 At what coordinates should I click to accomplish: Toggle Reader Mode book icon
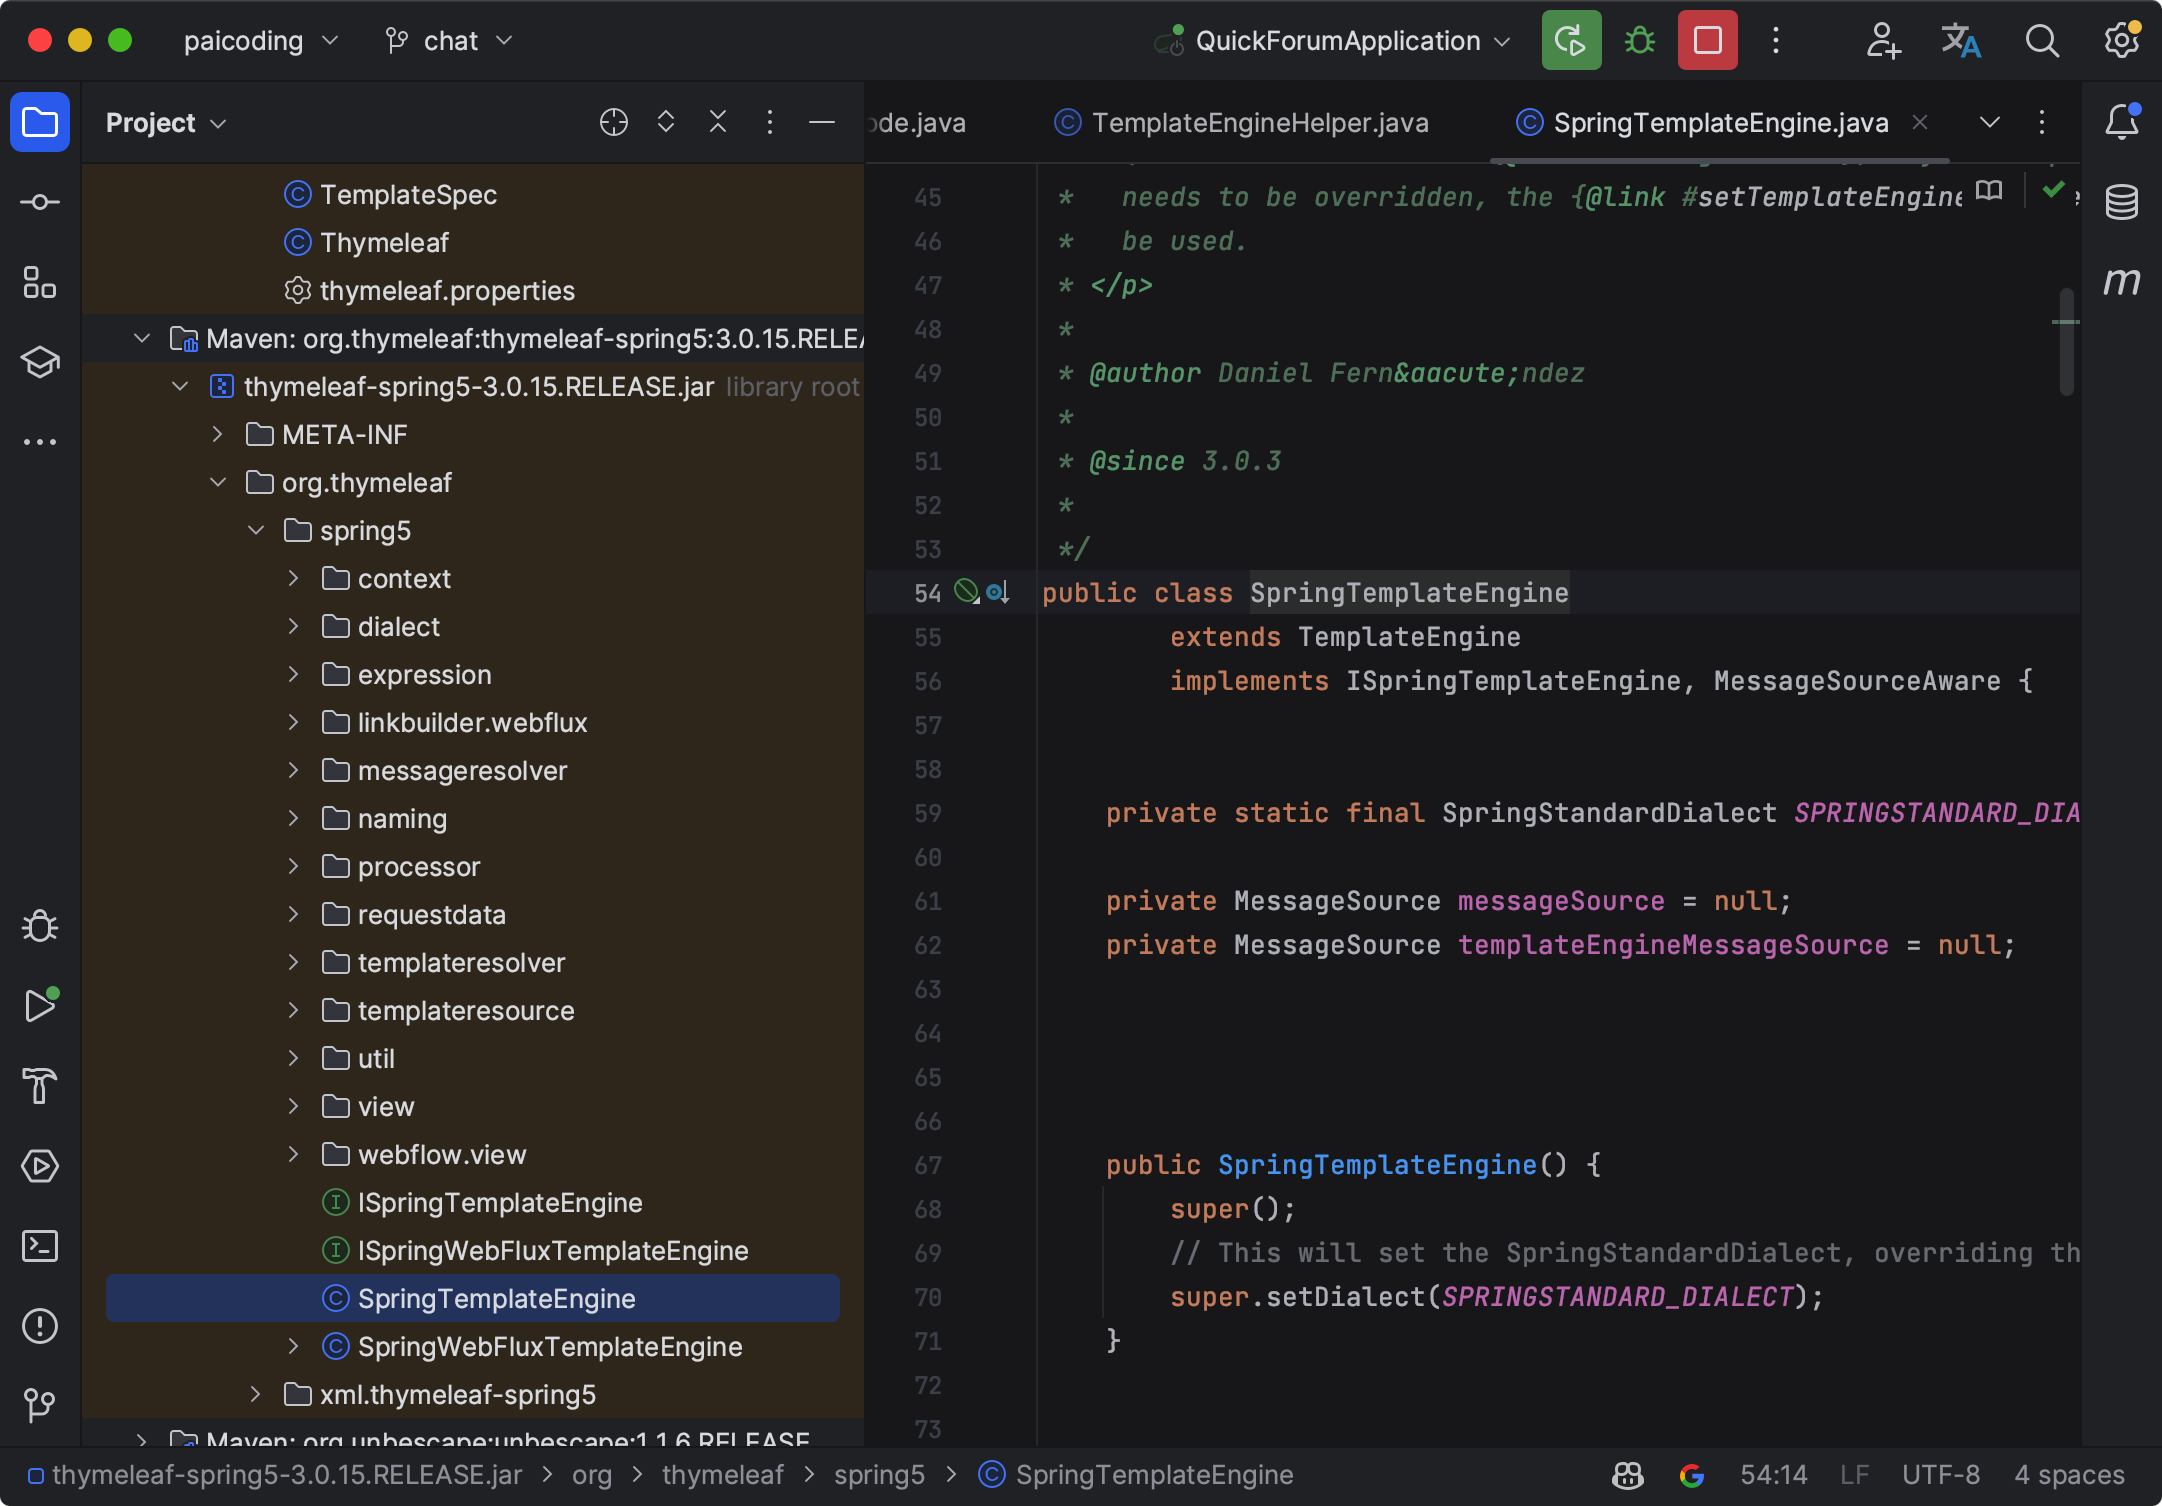coord(1989,190)
